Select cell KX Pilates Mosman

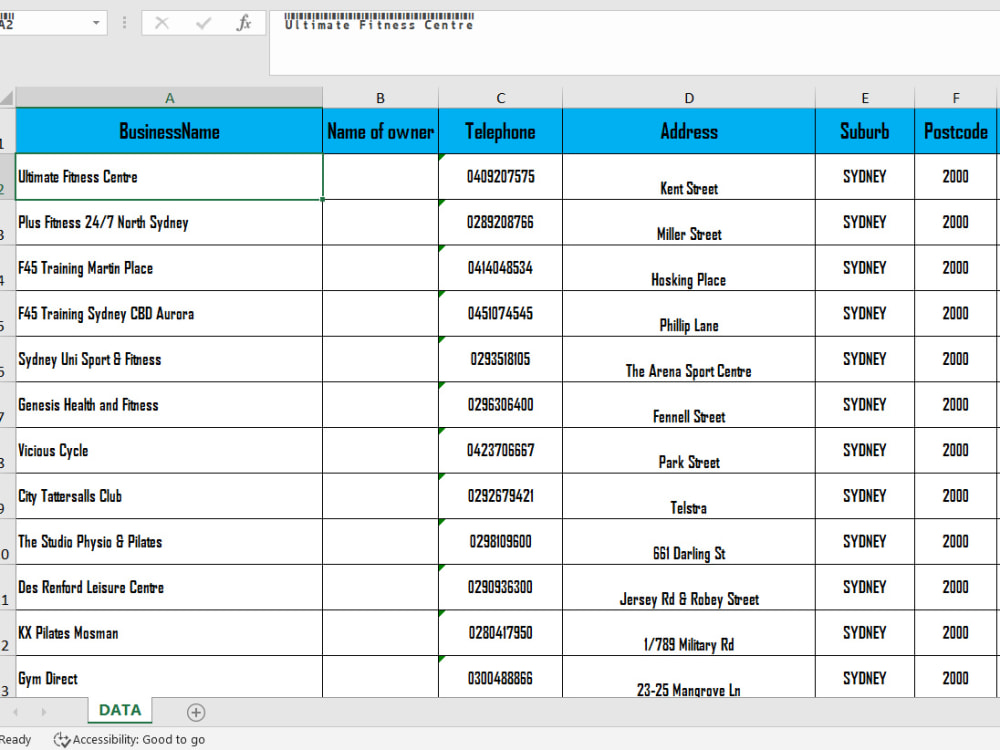pos(169,633)
